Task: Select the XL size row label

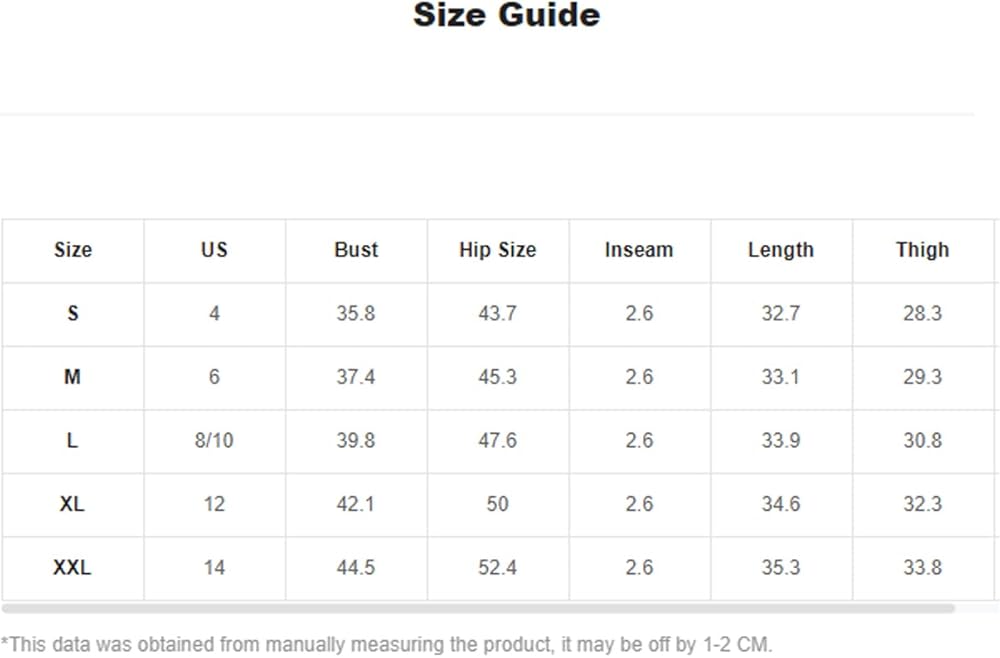Action: click(72, 504)
